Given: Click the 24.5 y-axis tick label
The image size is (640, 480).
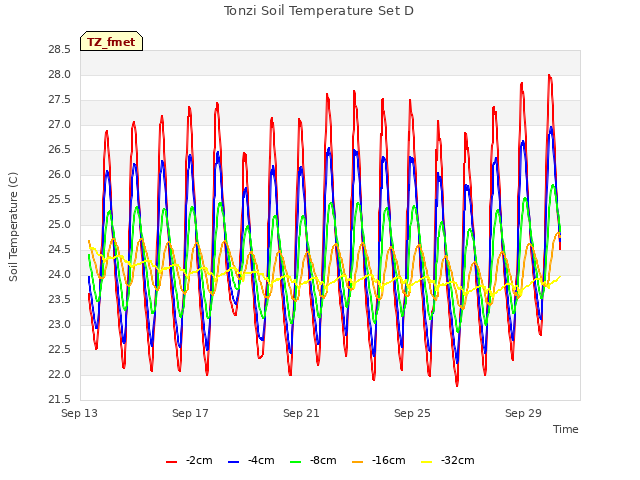Looking at the screenshot, I should point(60,250).
